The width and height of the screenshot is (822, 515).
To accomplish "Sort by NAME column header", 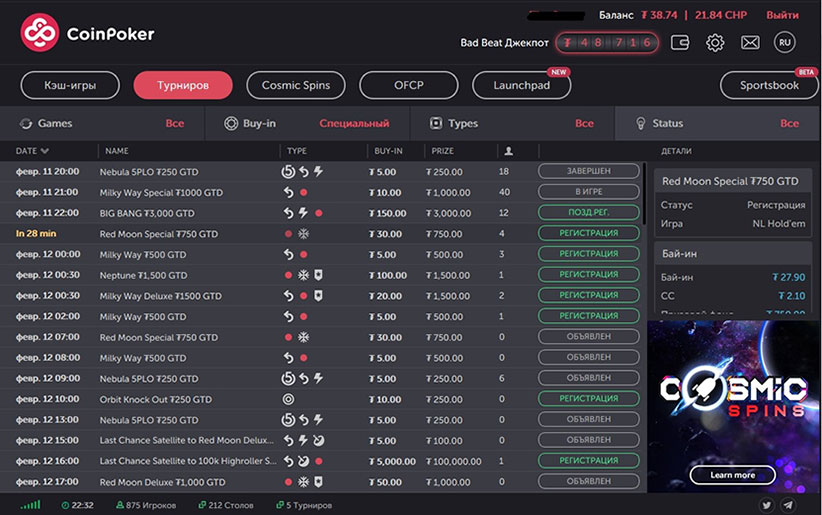I will coord(116,151).
